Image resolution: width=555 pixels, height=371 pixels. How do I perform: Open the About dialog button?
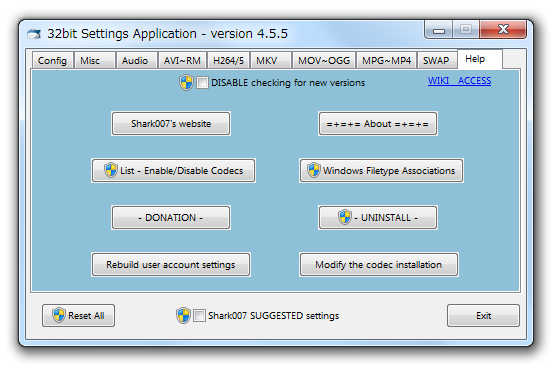[x=378, y=124]
